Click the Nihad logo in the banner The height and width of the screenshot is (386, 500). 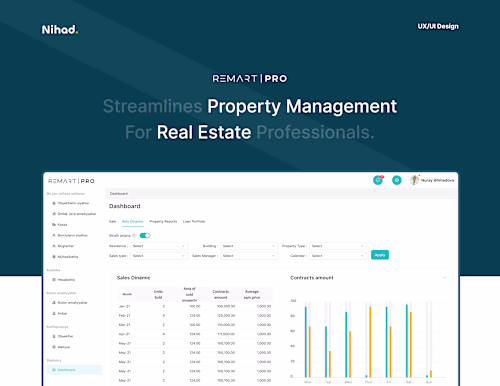coord(60,30)
